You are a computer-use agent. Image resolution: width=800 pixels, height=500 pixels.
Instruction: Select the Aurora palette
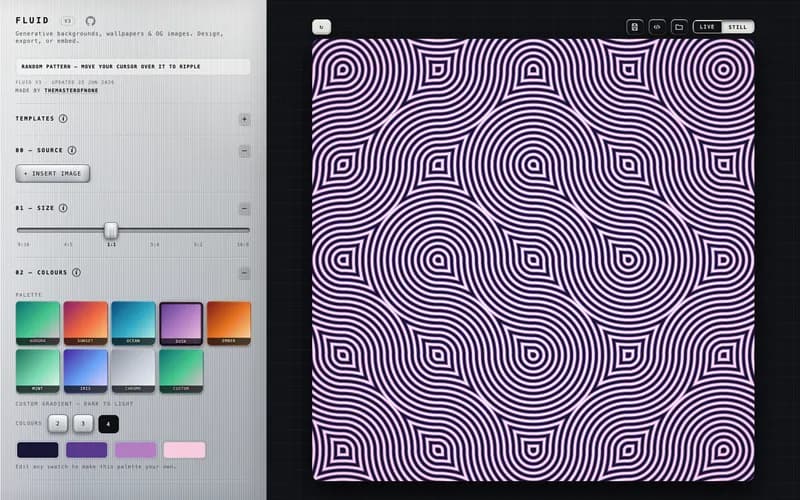38,323
